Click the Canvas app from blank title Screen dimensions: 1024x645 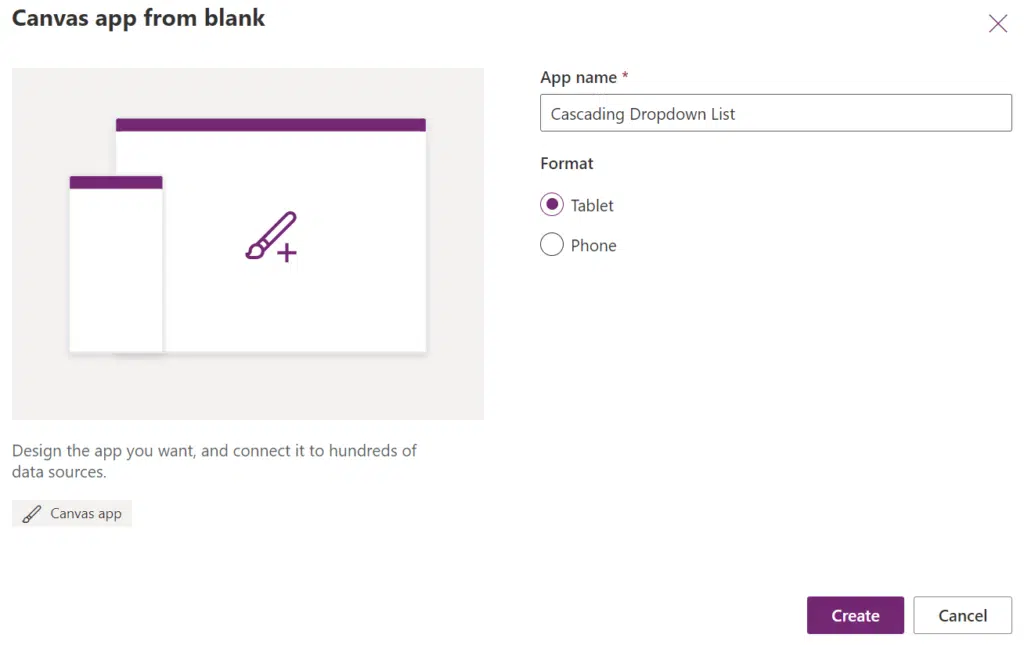(x=138, y=18)
